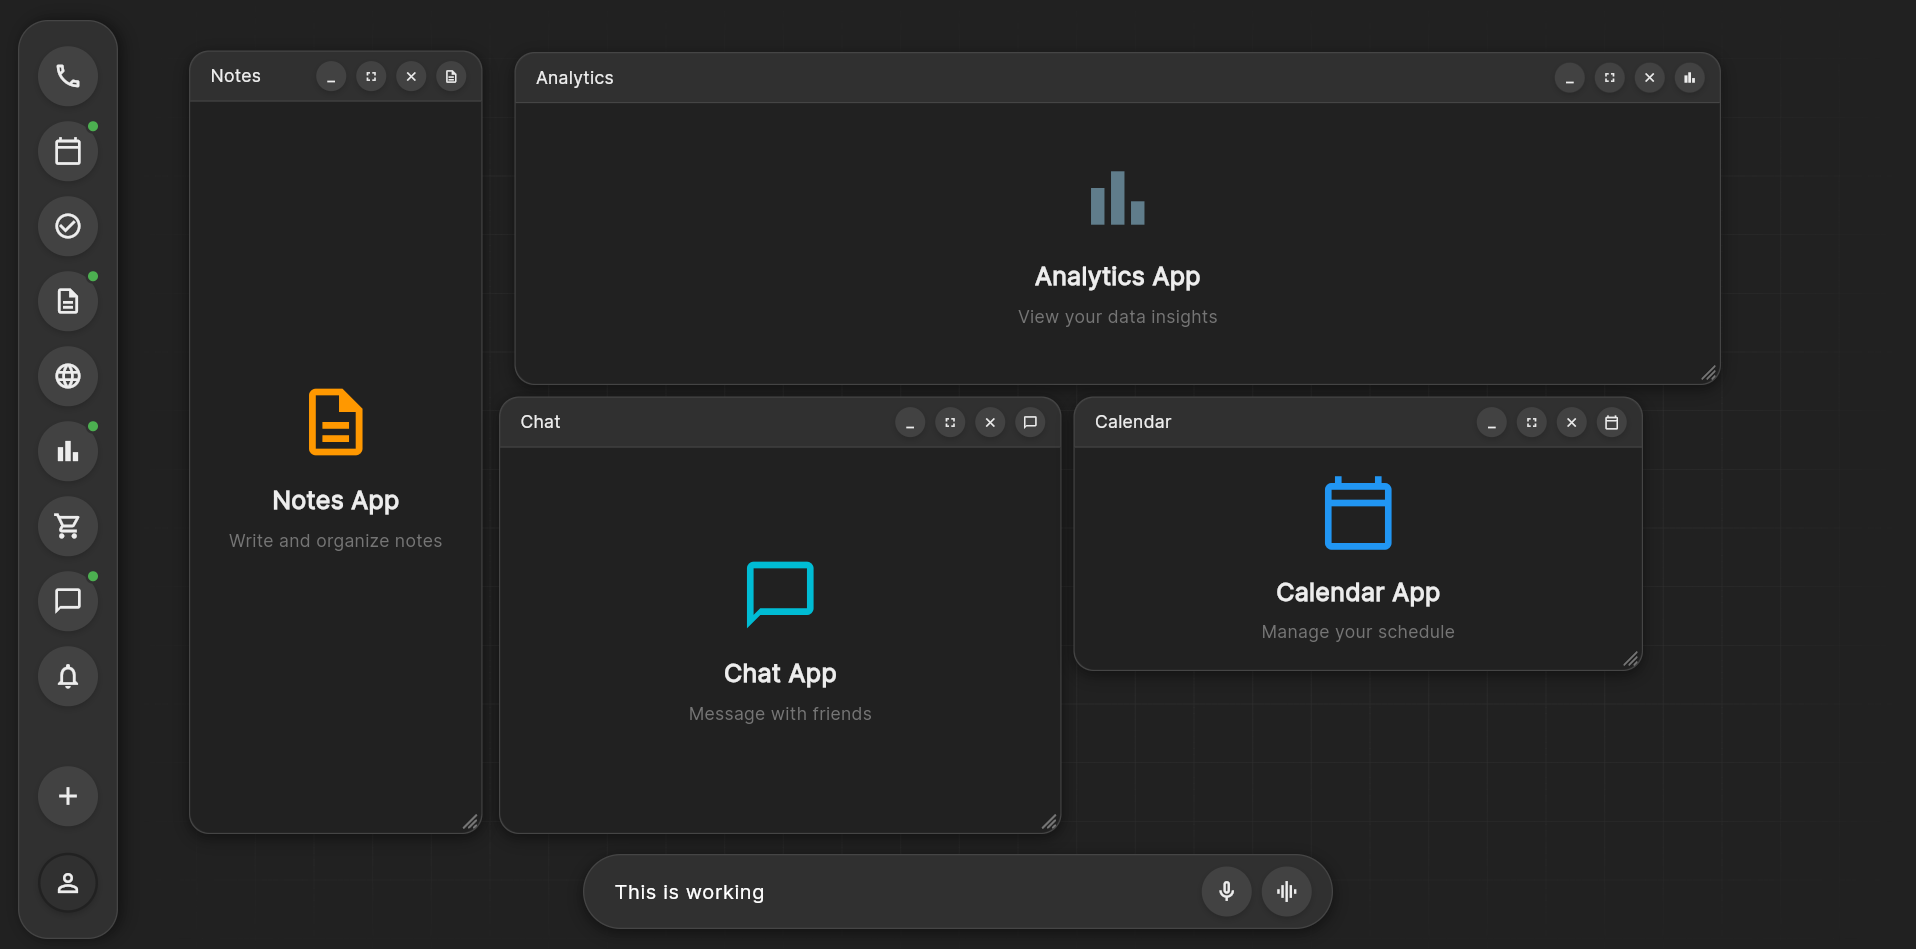
Task: Click the 'Notes App' heading text
Action: click(x=336, y=500)
